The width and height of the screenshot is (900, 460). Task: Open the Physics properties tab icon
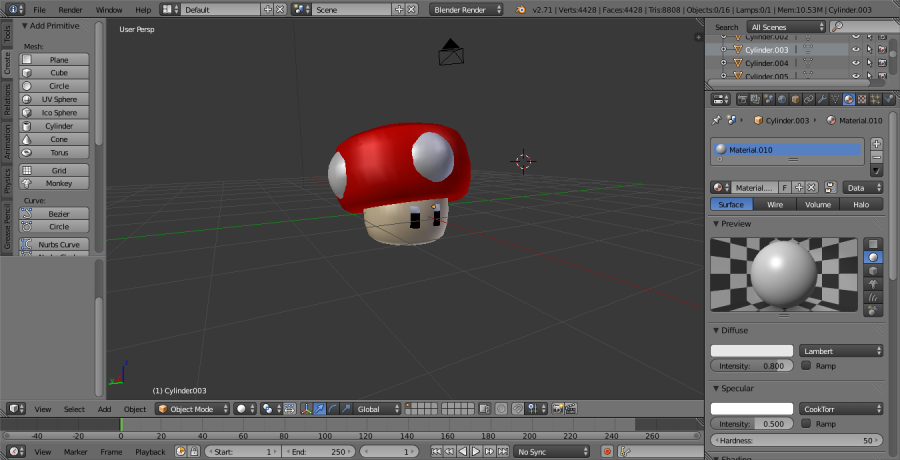click(x=889, y=99)
